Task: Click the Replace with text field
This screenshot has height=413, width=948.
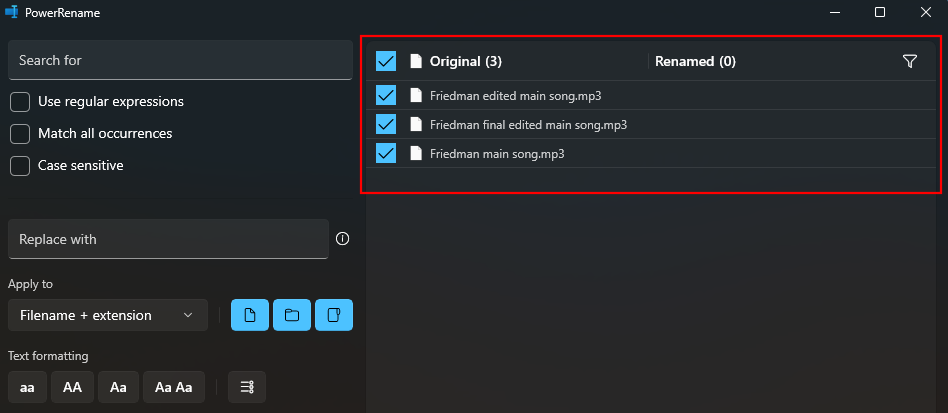Action: [x=168, y=239]
